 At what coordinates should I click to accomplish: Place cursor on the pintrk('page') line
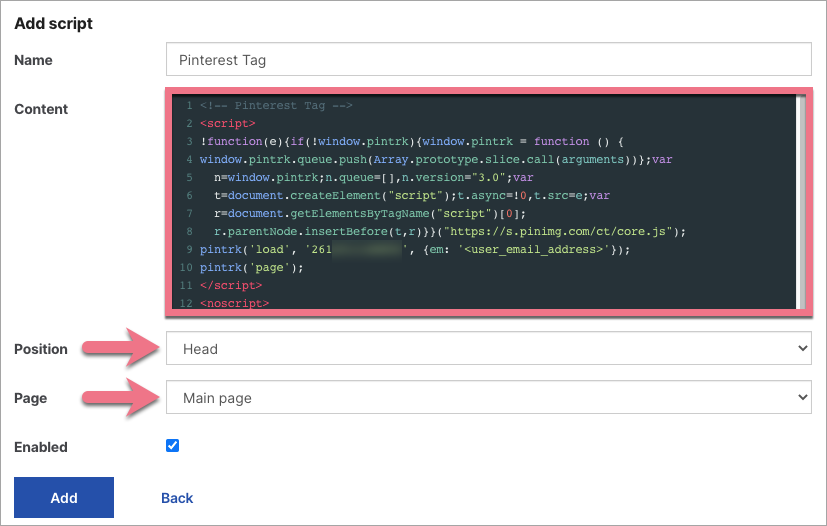click(237, 267)
